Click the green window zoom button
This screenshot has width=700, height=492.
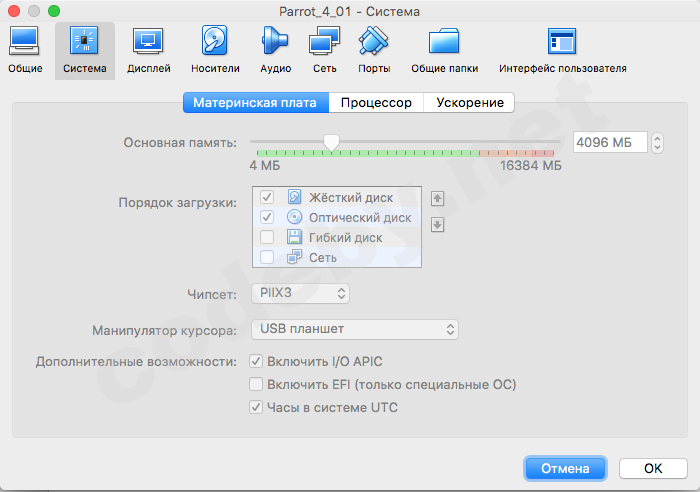click(x=54, y=11)
